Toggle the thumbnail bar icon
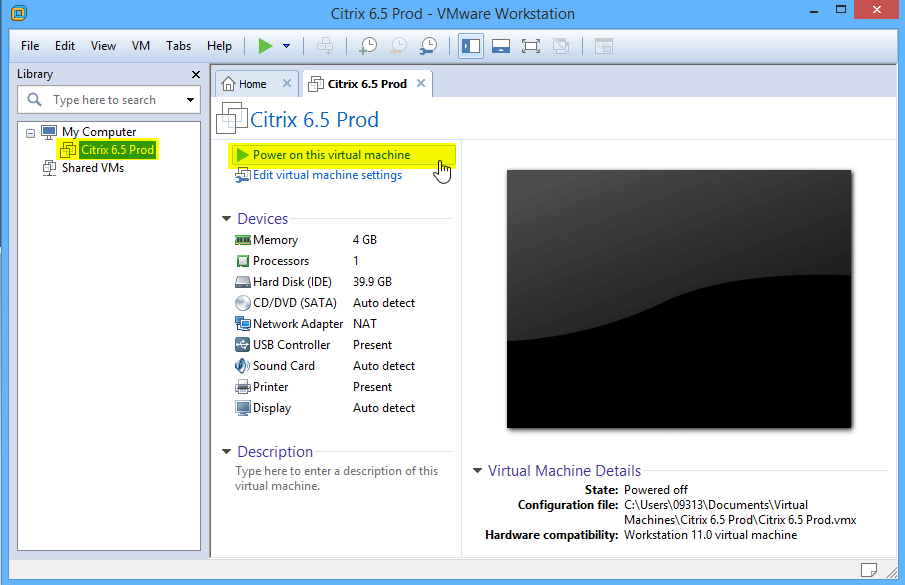Screen dimensions: 905x585 500,46
